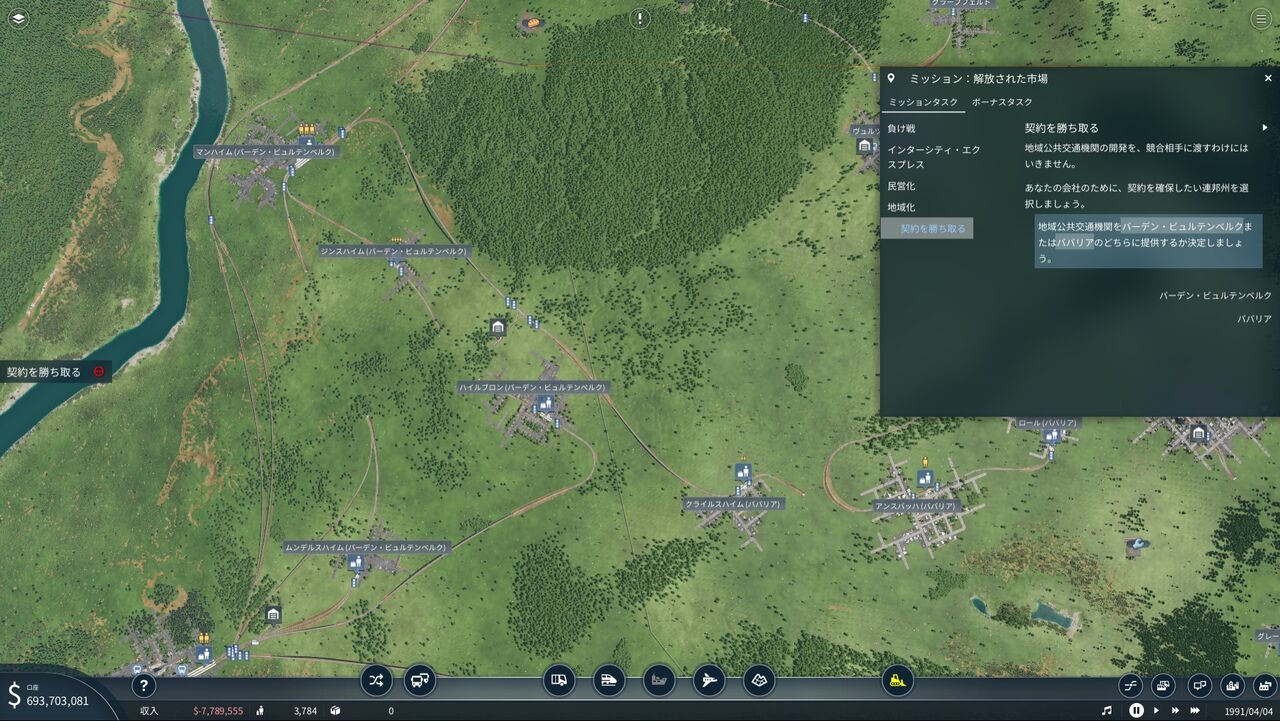
Task: Click highlighted バーデン・ビュルテンベルク link in description
Action: (x=1182, y=227)
